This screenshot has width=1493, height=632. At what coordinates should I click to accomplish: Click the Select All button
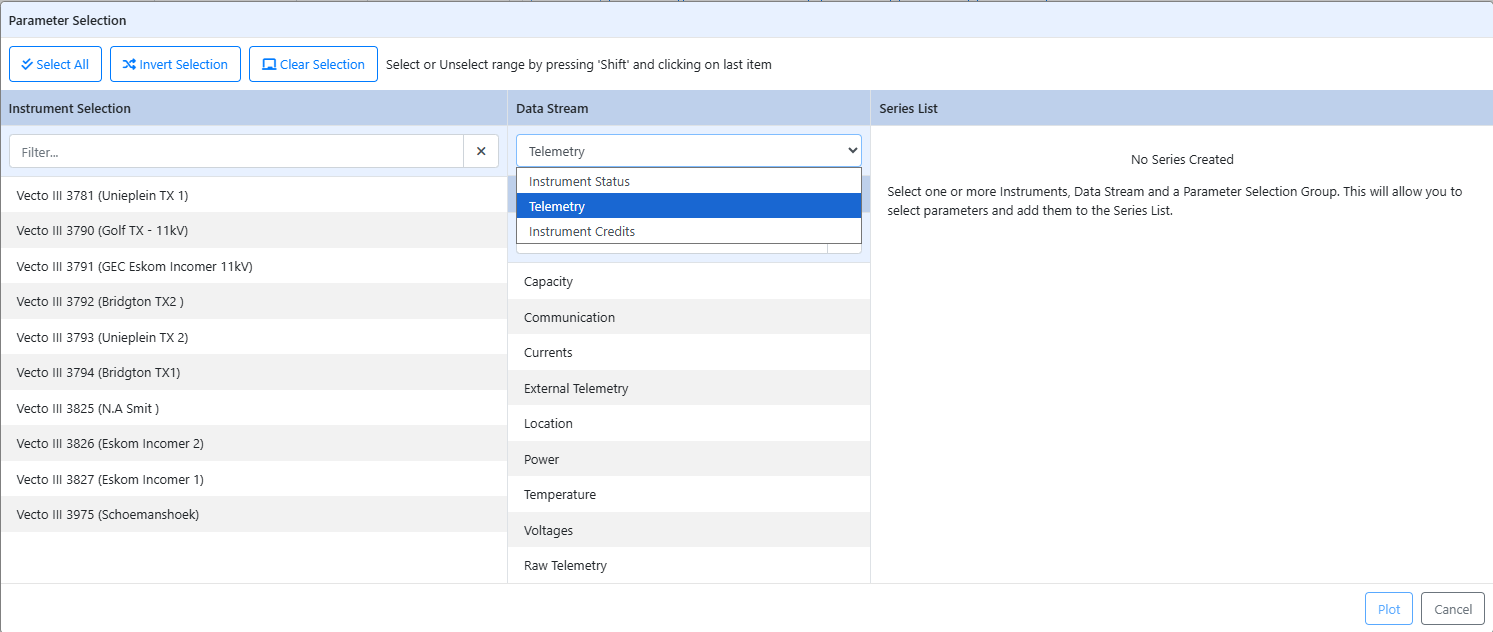[x=55, y=64]
